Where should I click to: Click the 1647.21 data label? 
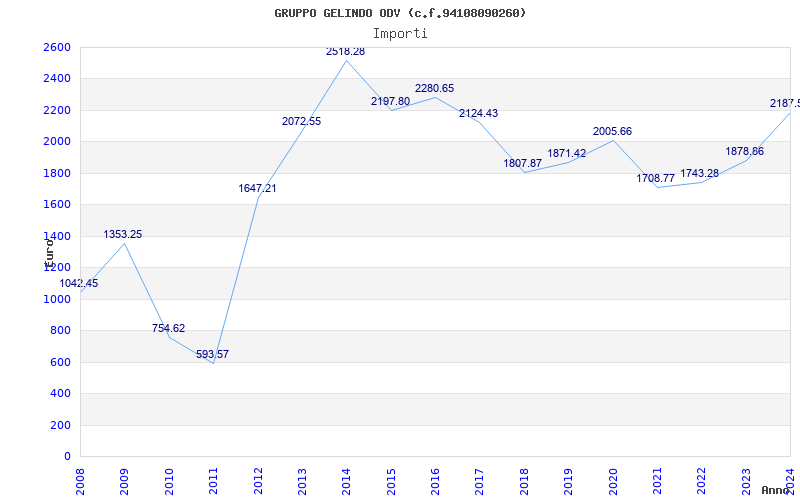257,188
